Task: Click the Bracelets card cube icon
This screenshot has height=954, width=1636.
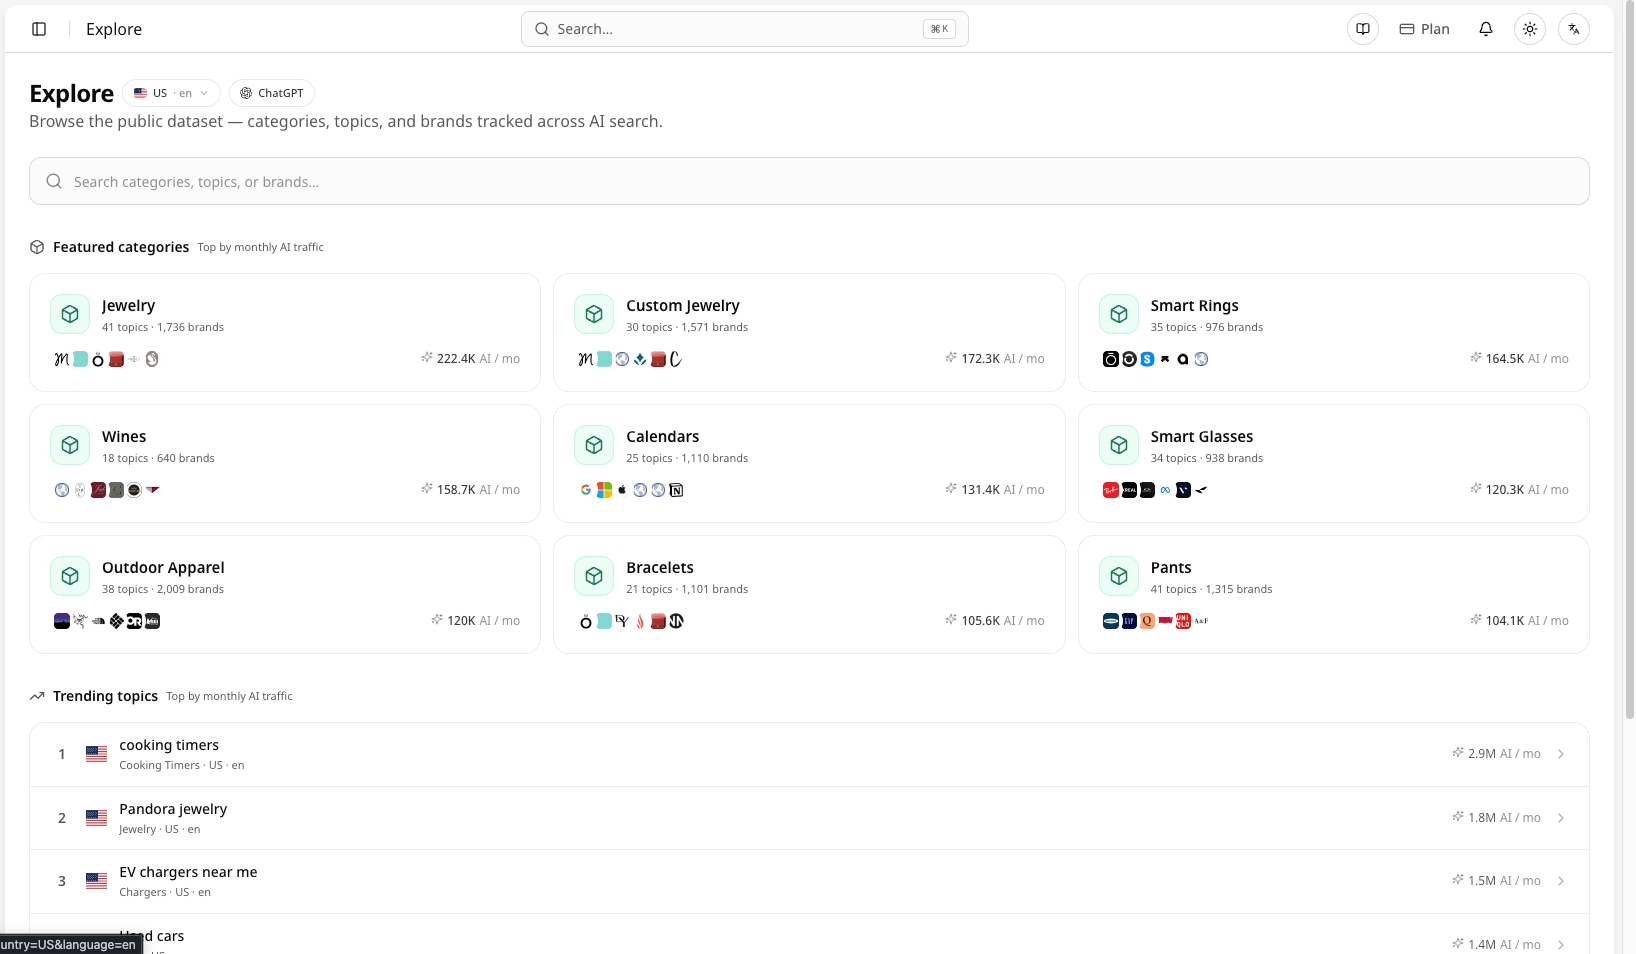Action: click(x=594, y=576)
